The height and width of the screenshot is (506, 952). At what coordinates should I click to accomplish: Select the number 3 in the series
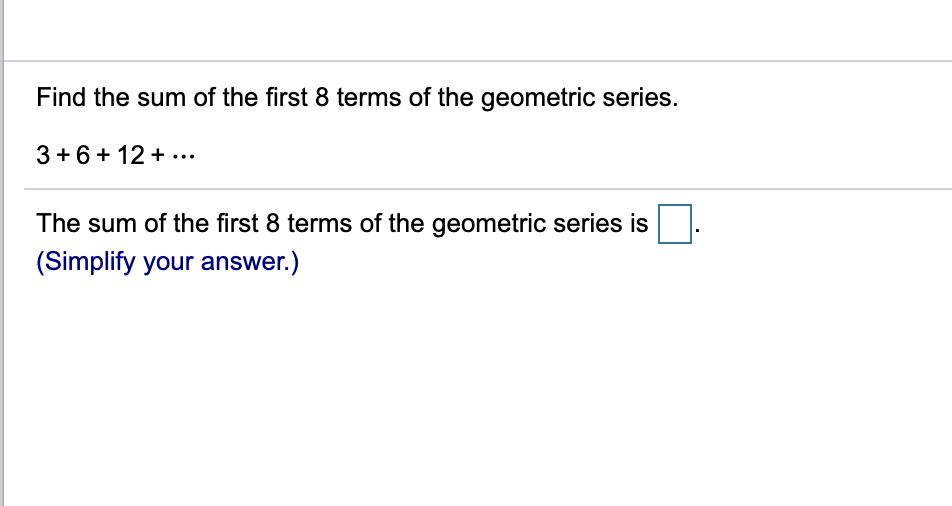coord(43,155)
